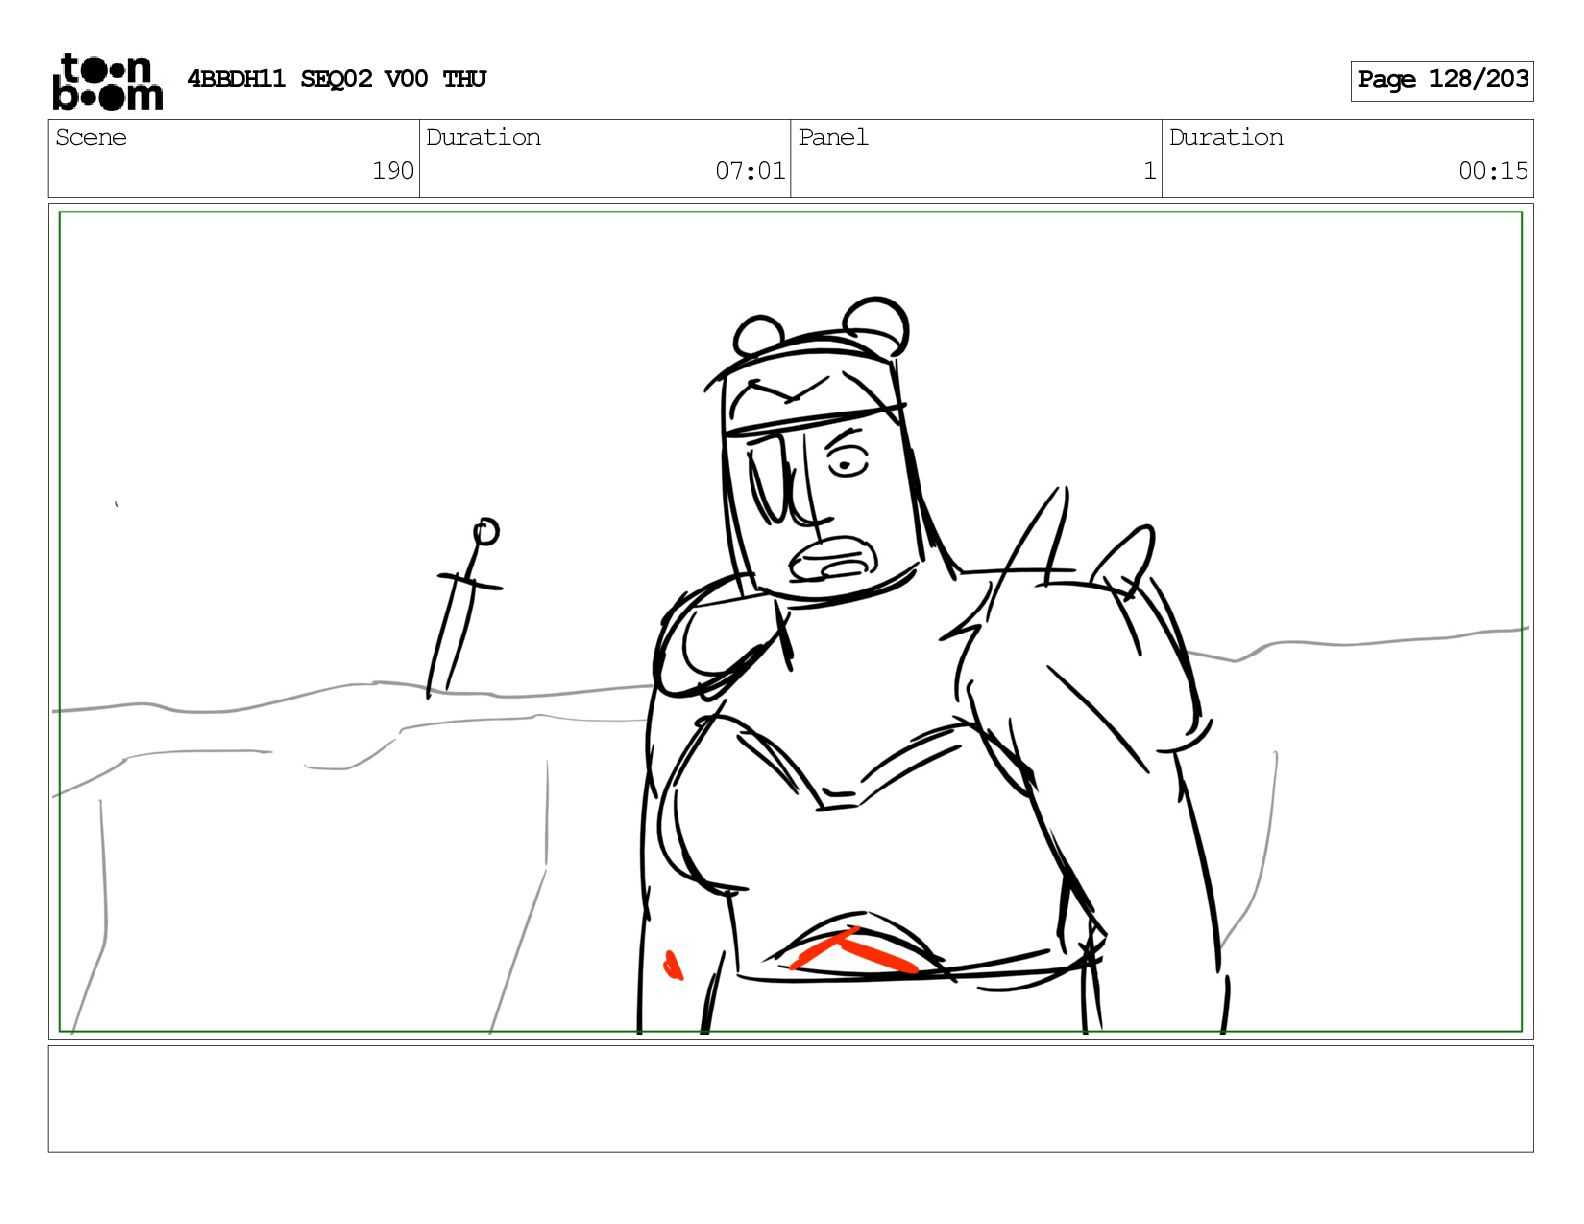This screenshot has height=1224, width=1584.
Task: Click the 'Page 128/203' page indicator
Action: tap(1442, 80)
